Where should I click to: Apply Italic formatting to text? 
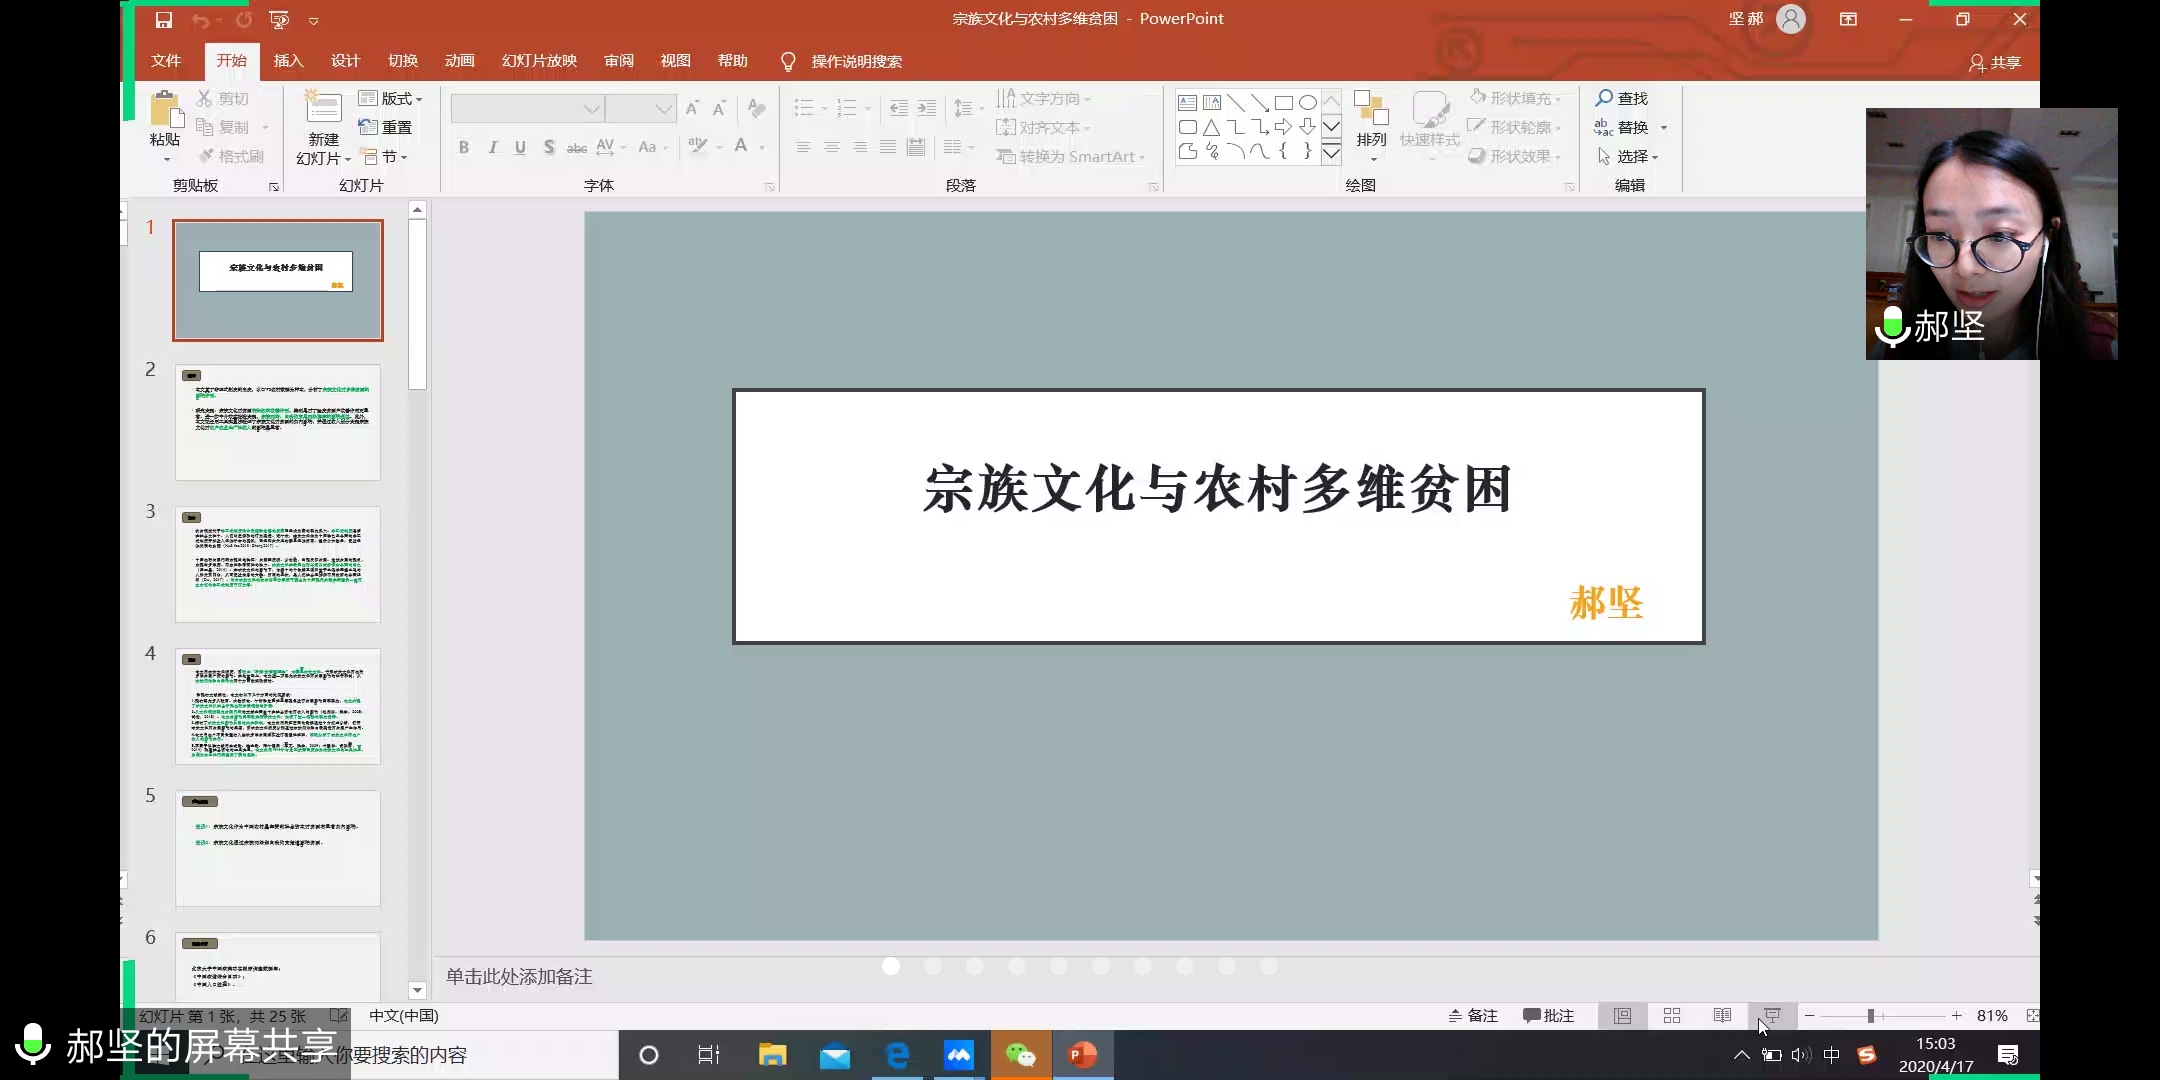click(492, 147)
